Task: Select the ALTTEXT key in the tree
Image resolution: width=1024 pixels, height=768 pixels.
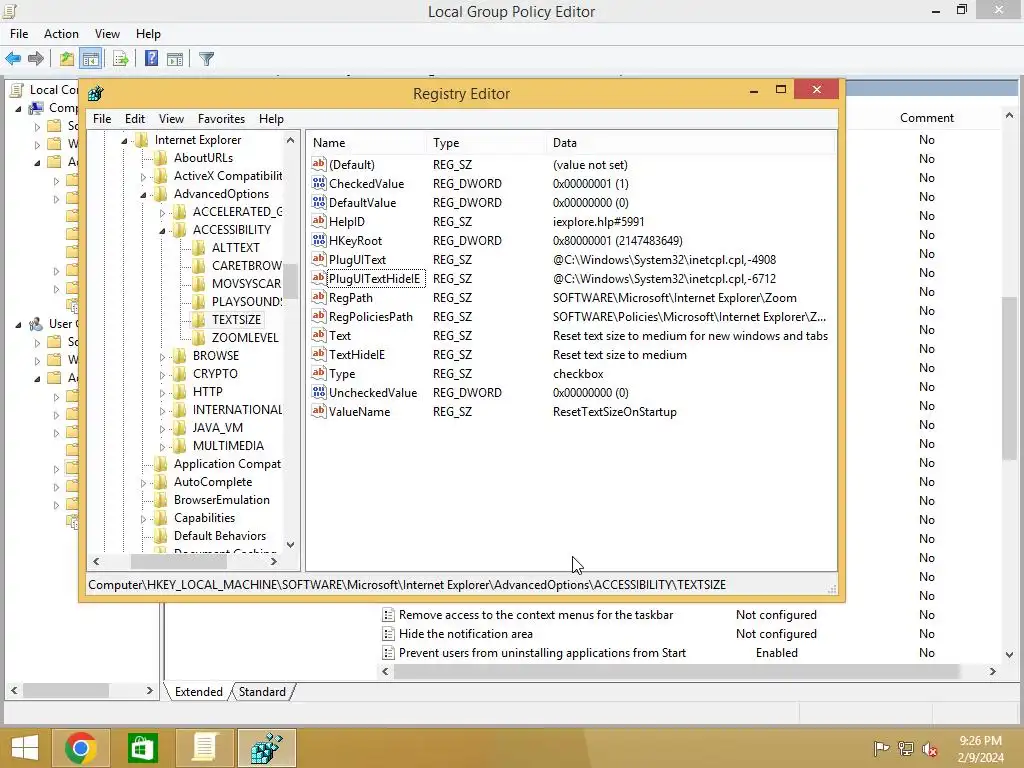Action: (236, 248)
